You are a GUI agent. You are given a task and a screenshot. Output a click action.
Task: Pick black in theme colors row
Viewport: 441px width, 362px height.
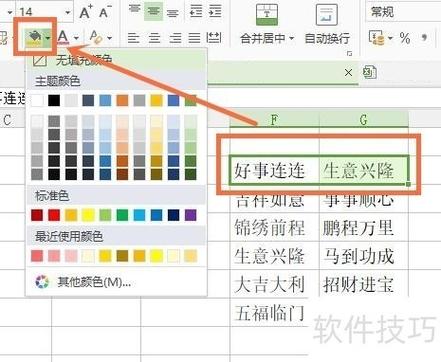54,100
